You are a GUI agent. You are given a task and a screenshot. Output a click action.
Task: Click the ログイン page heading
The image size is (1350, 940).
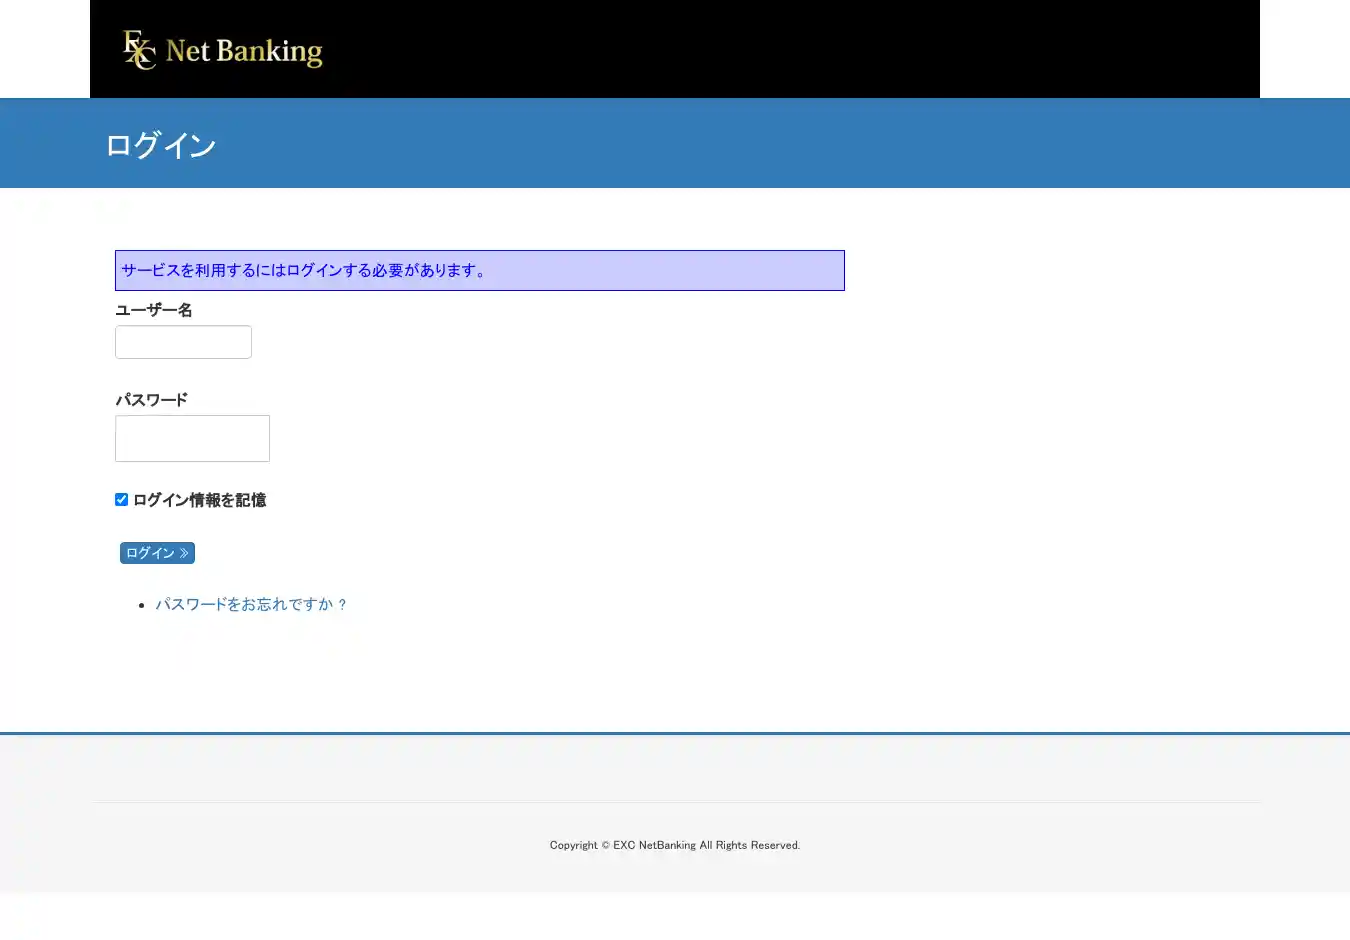[160, 145]
